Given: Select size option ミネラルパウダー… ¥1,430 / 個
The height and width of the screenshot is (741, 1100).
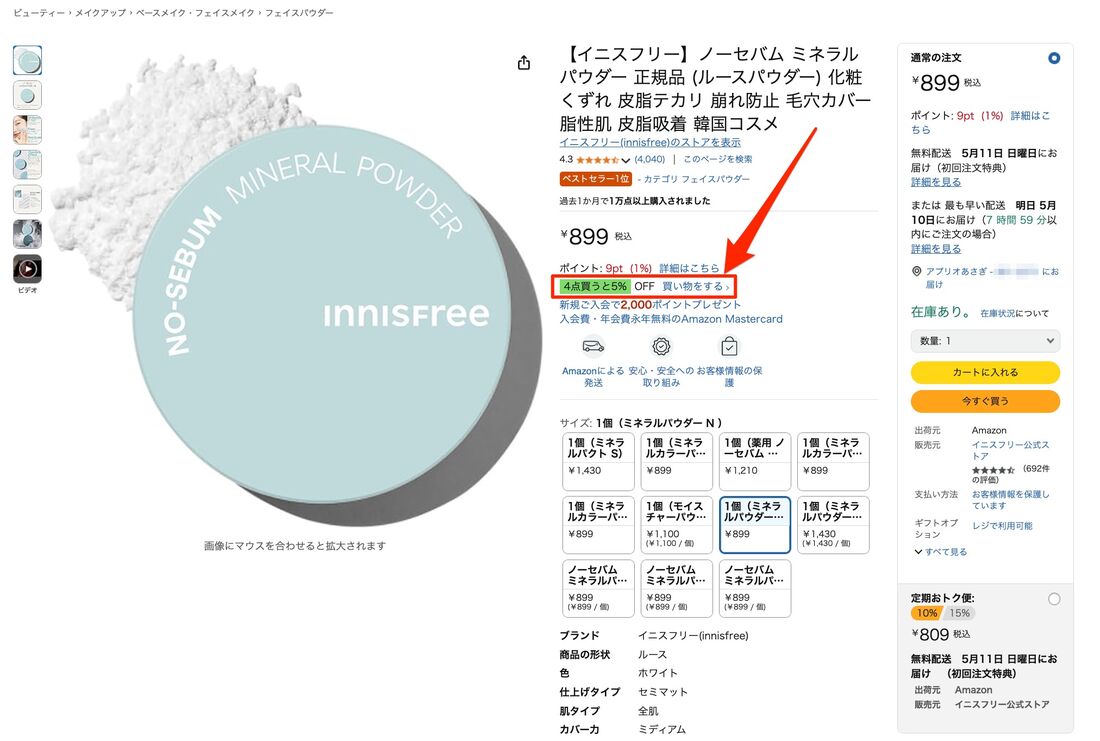Looking at the screenshot, I should coord(833,525).
